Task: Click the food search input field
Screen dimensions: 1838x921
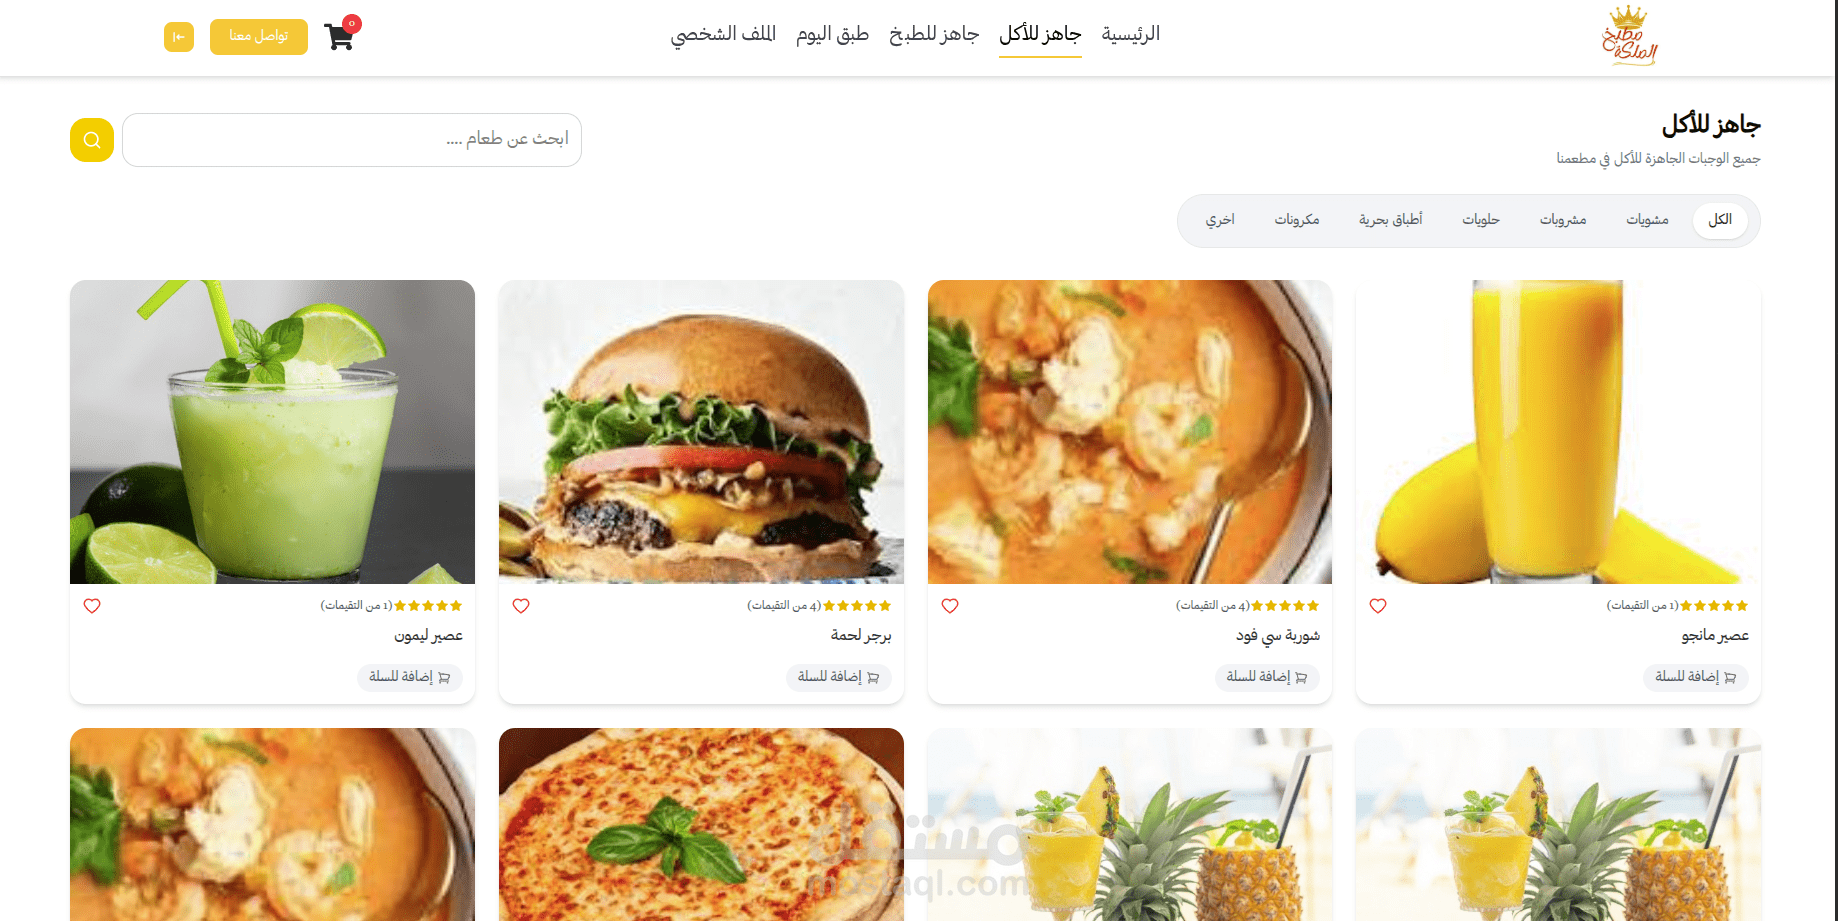Action: pos(352,140)
